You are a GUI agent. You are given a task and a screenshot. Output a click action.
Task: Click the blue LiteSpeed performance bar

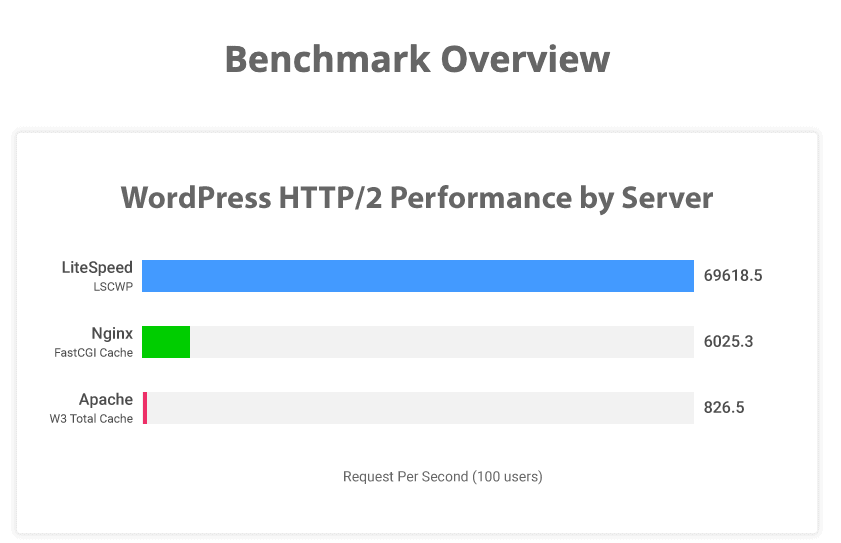(x=417, y=276)
